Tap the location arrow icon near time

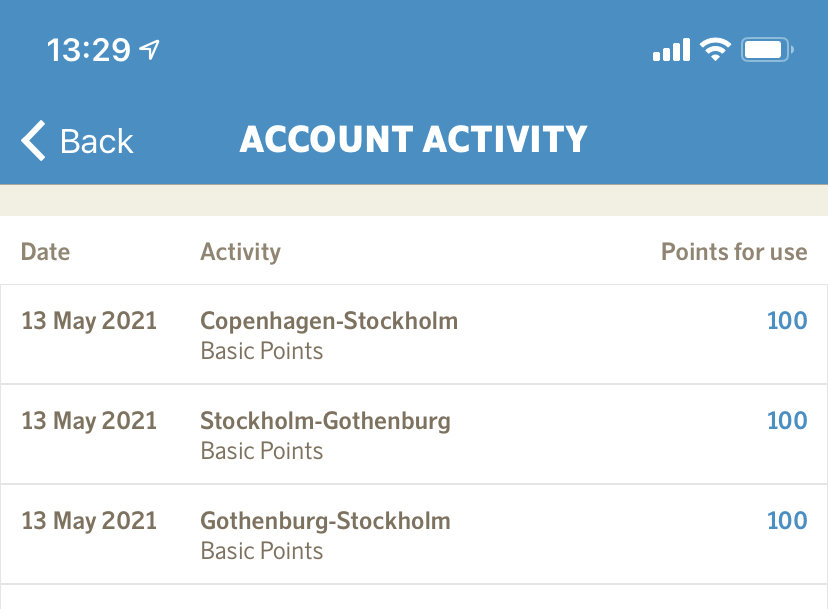150,49
